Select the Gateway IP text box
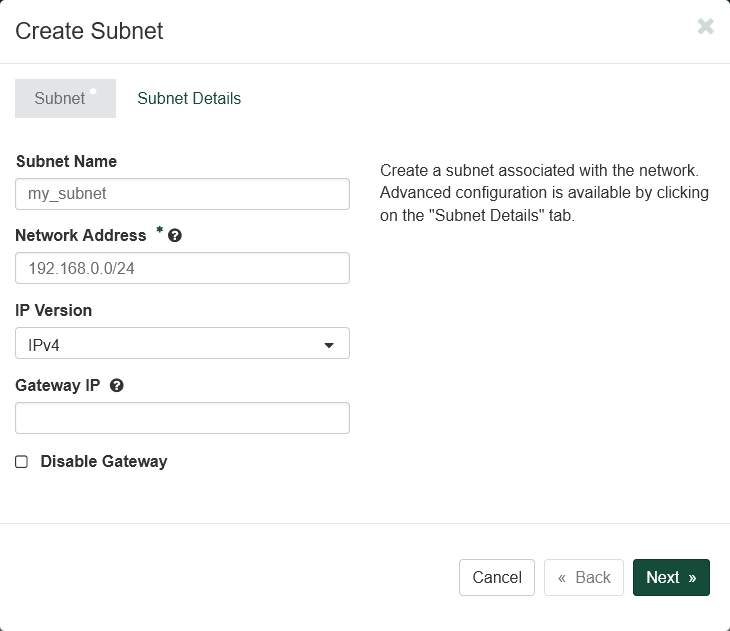 point(182,418)
